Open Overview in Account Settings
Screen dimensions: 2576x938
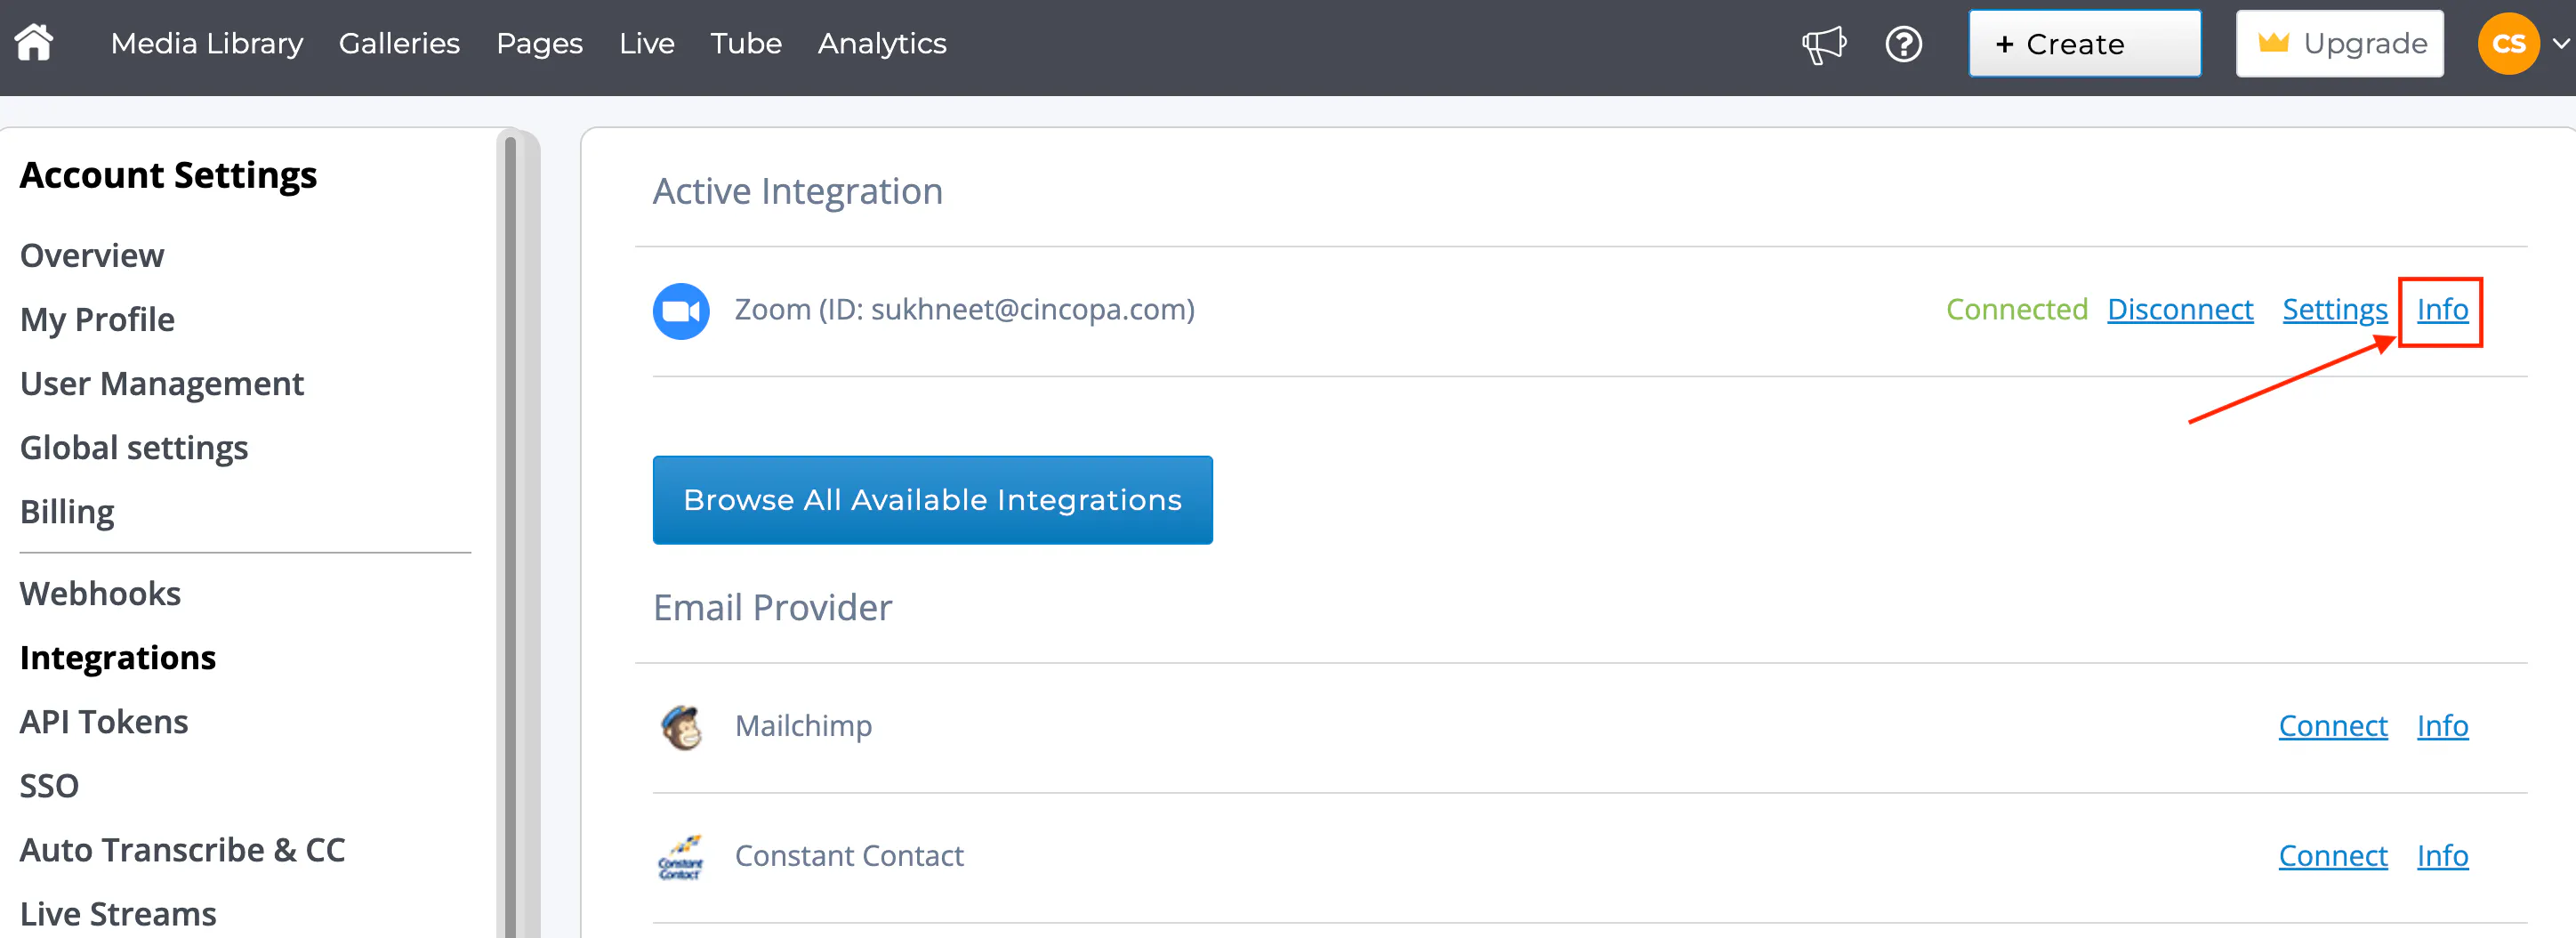(x=92, y=256)
